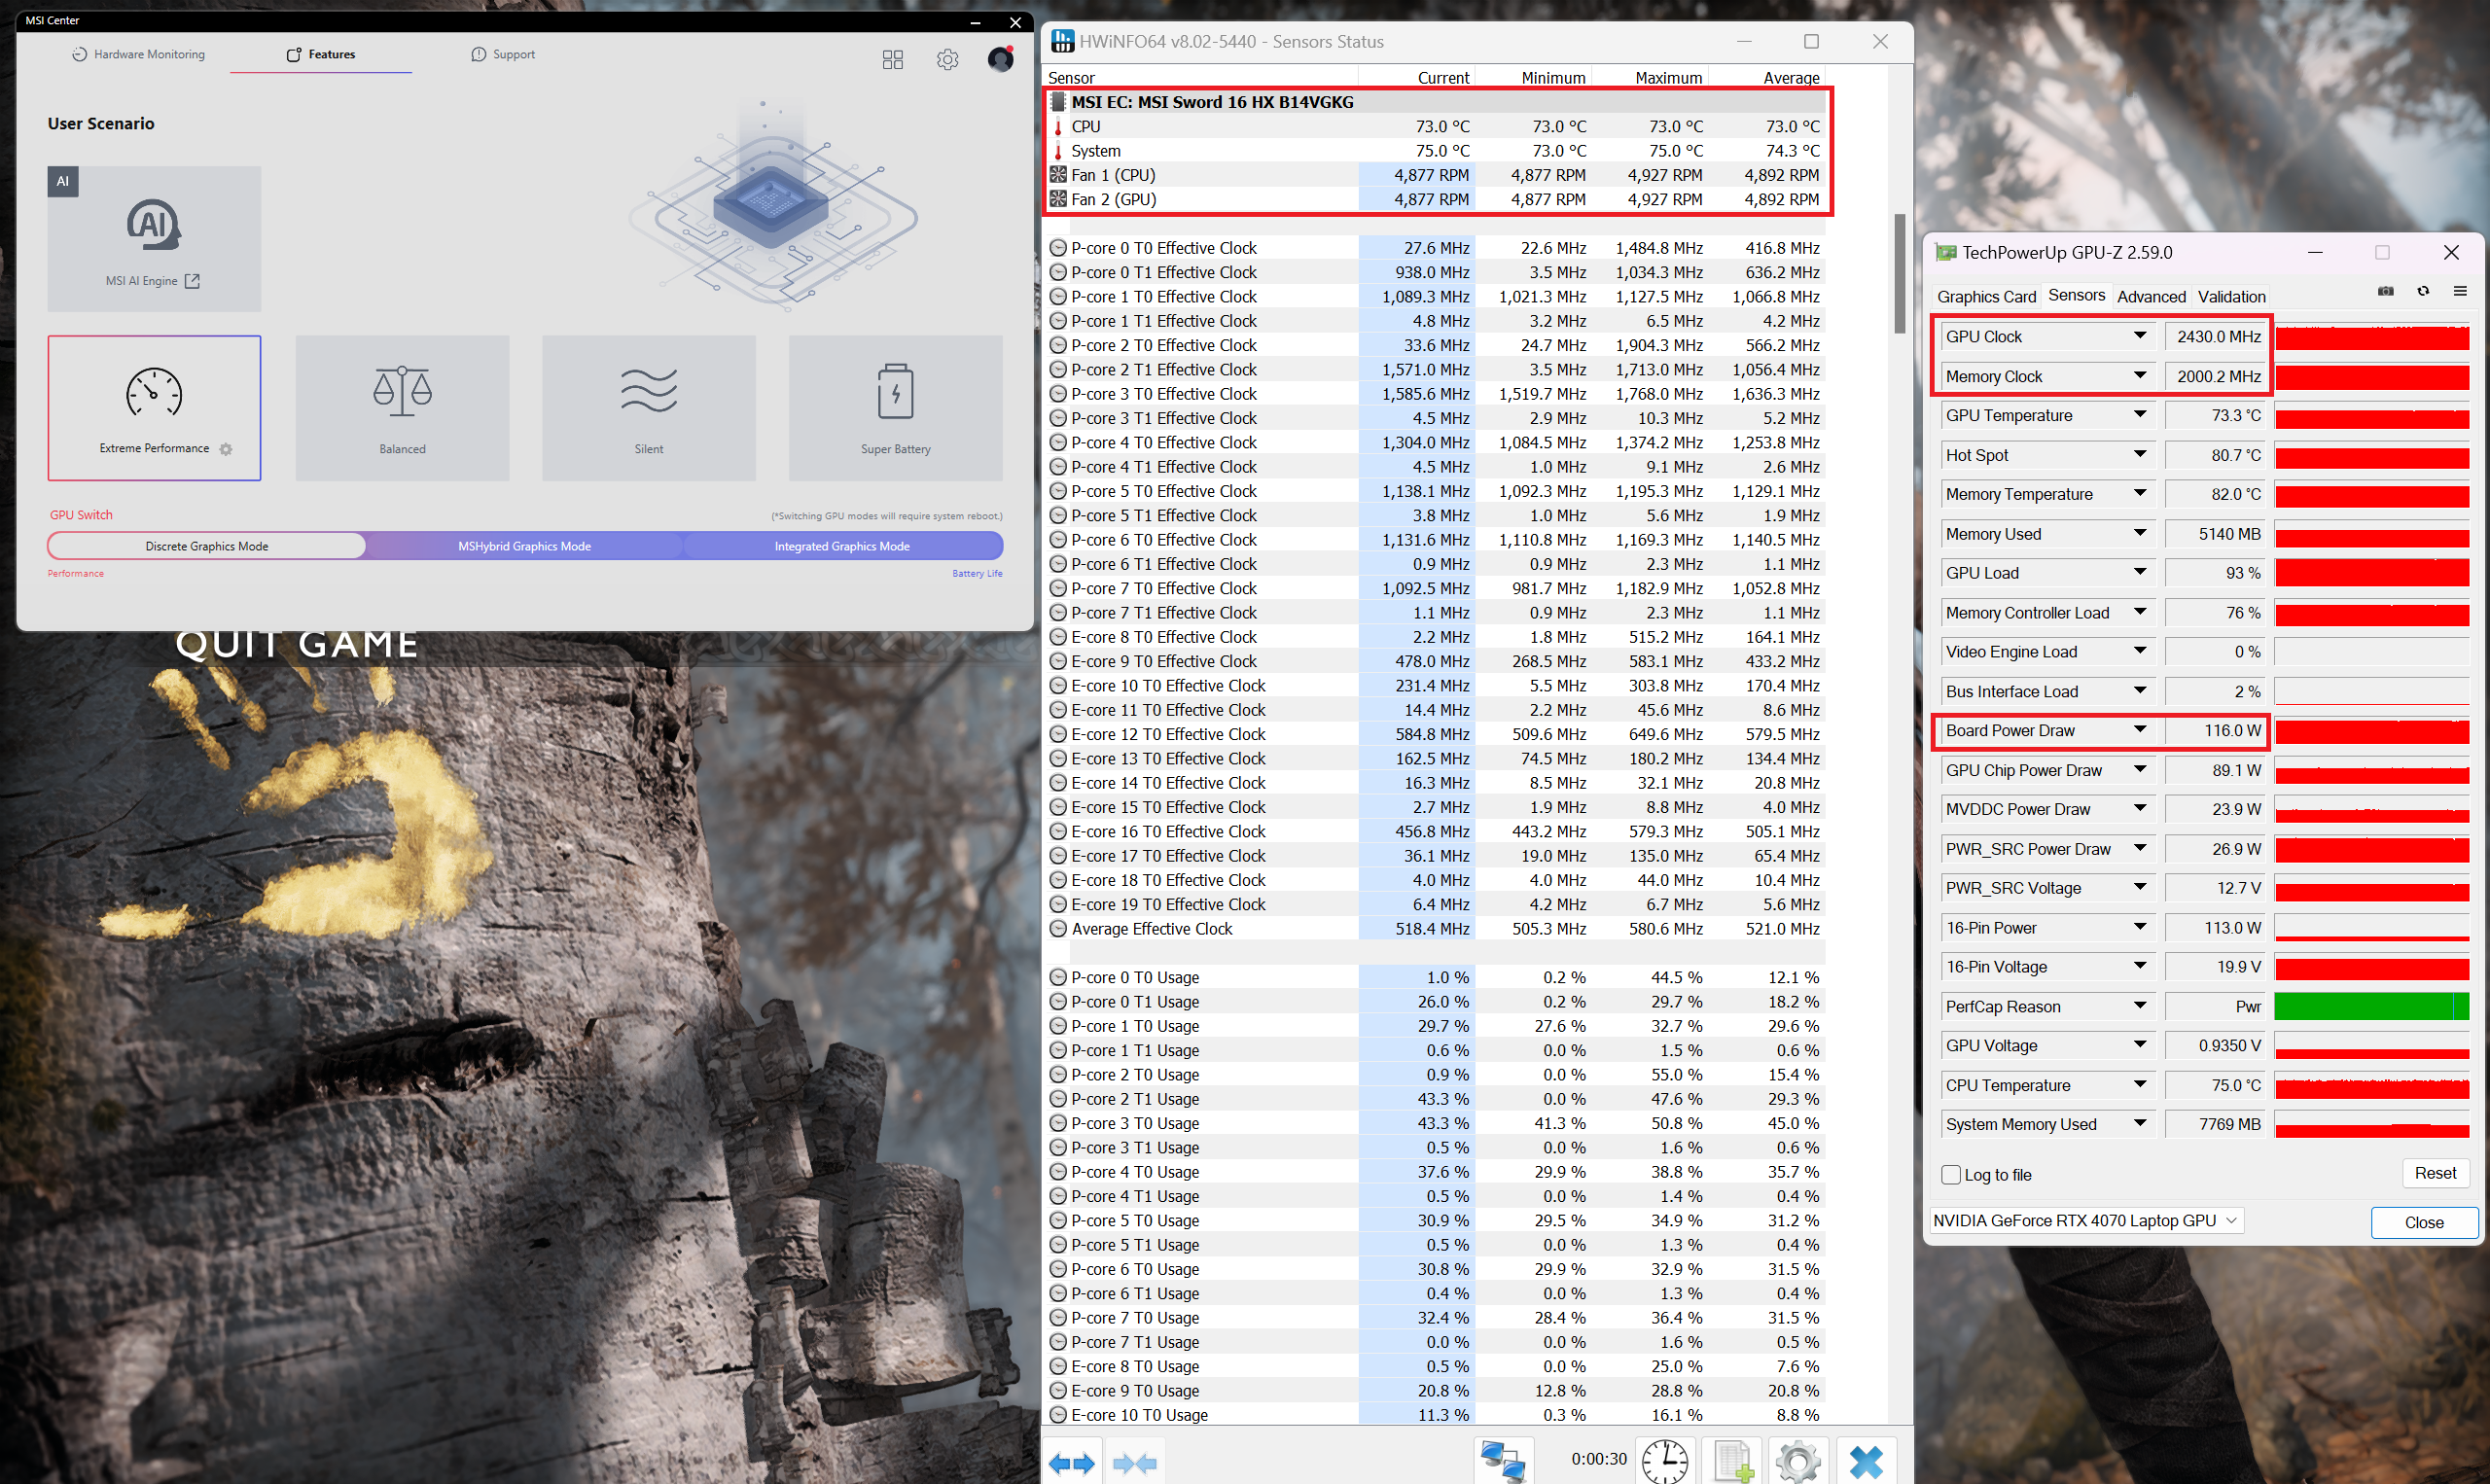Close HWiNFO sensors with blue X
This screenshot has height=1484, width=2490.
coord(1866,1461)
